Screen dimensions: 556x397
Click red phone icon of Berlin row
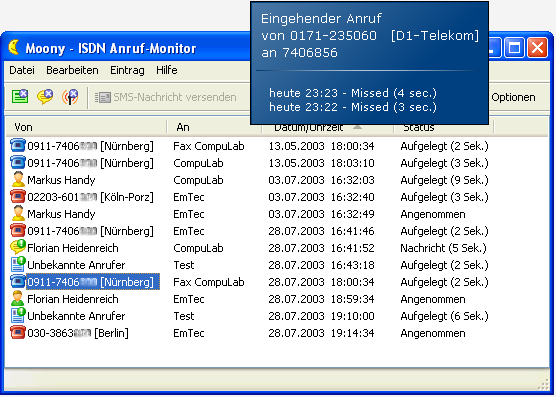[18, 333]
